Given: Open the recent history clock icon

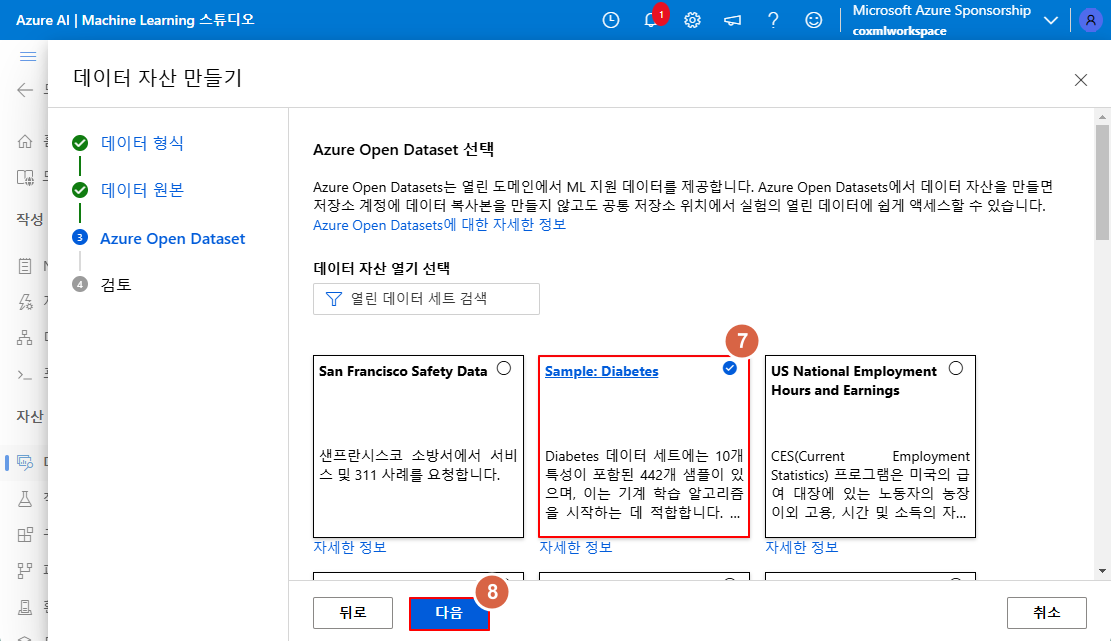Looking at the screenshot, I should 611,20.
